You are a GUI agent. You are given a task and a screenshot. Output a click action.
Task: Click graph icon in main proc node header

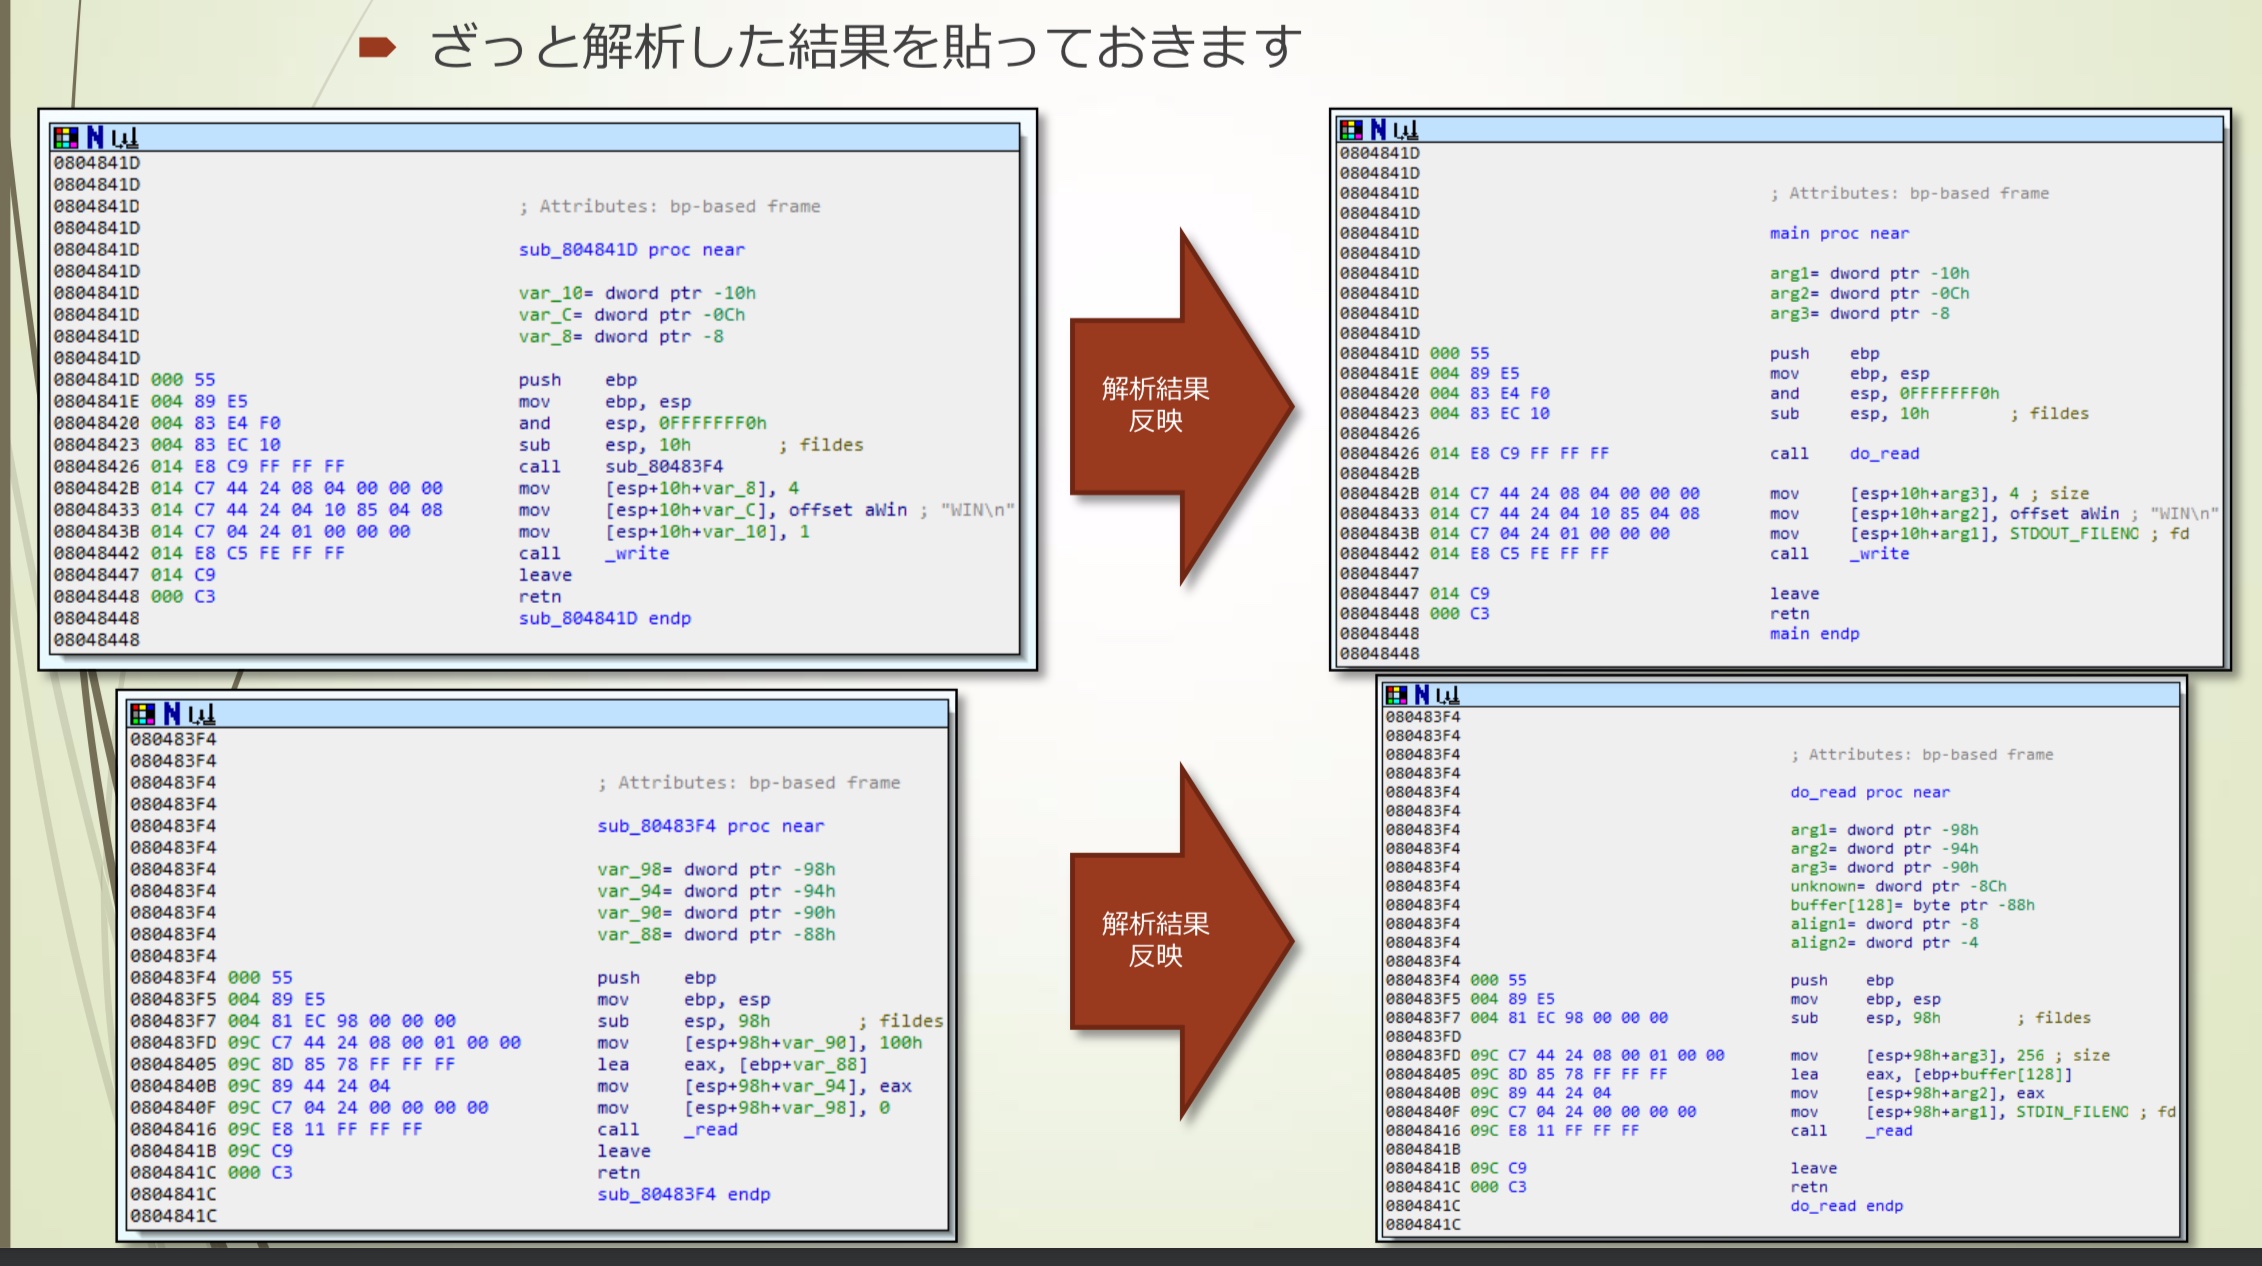[x=1406, y=130]
